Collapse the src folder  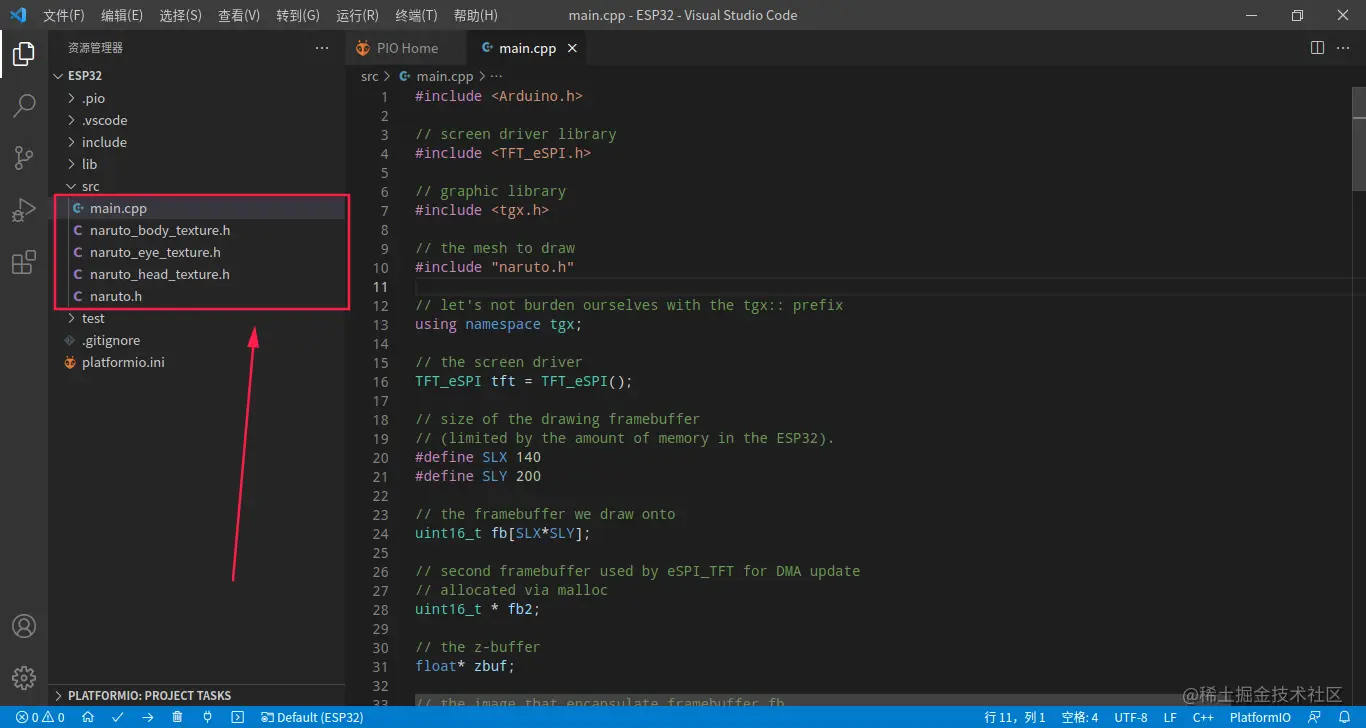tap(198, 186)
